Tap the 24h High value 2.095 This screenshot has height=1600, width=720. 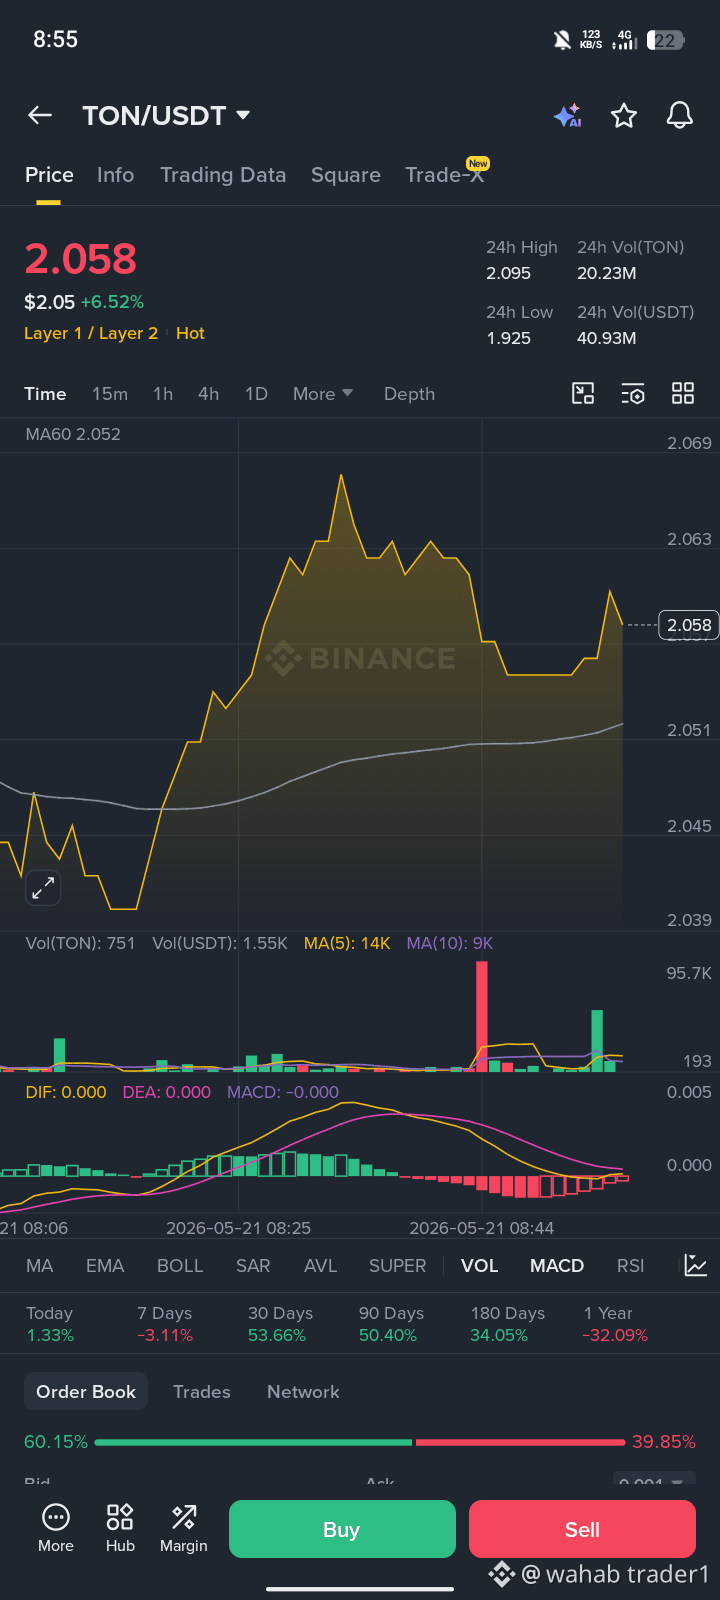point(508,273)
